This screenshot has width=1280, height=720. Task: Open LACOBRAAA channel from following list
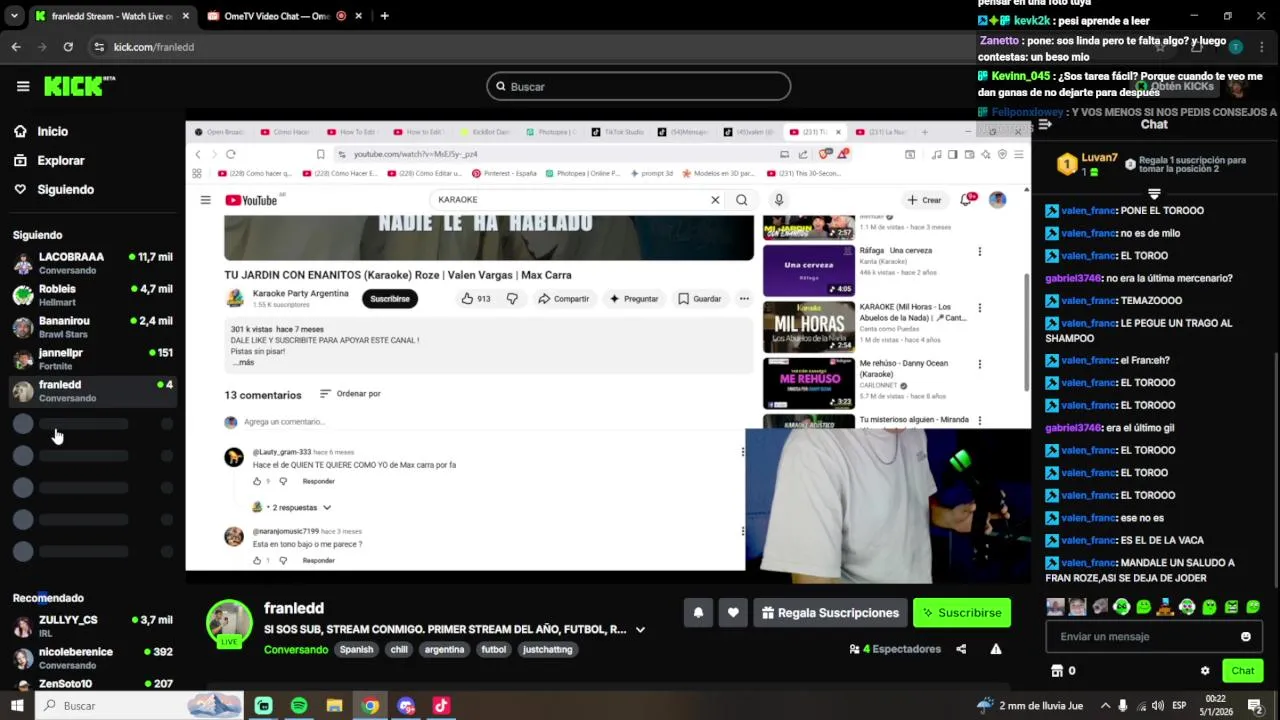[92, 263]
